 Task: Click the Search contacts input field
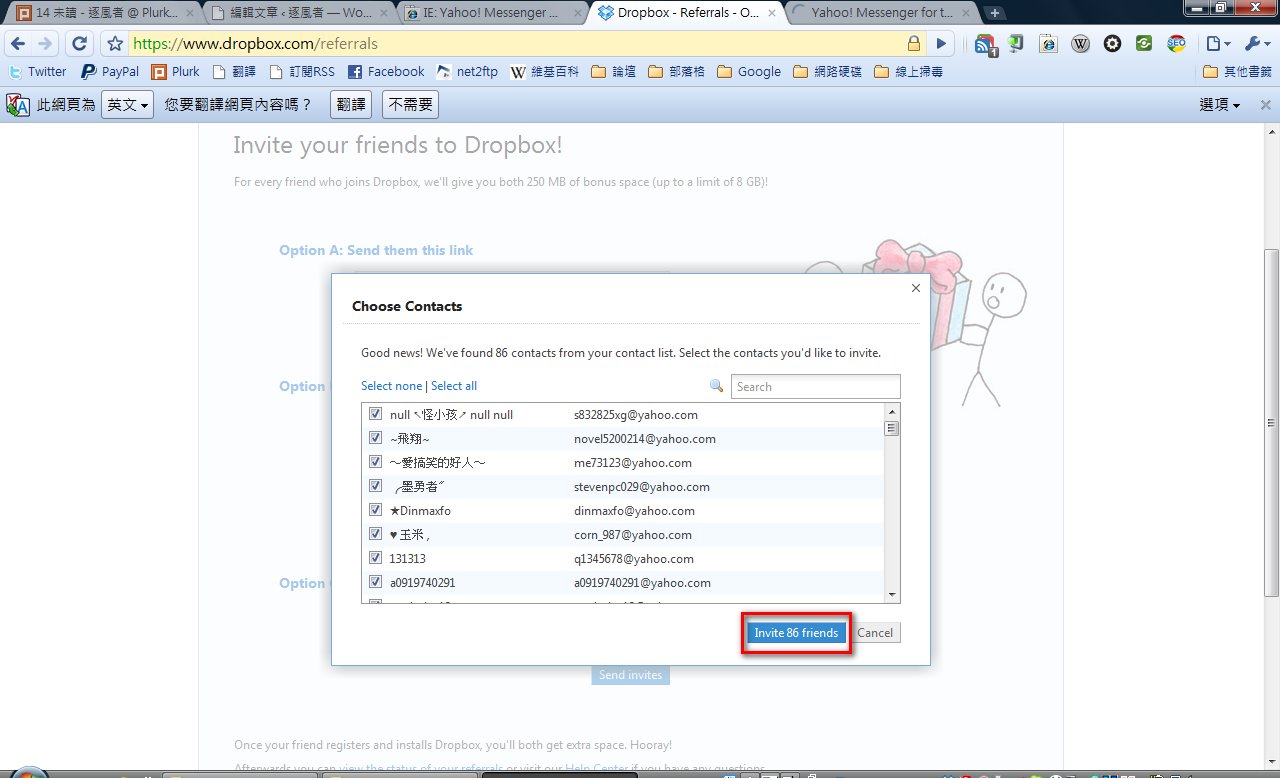pyautogui.click(x=816, y=387)
